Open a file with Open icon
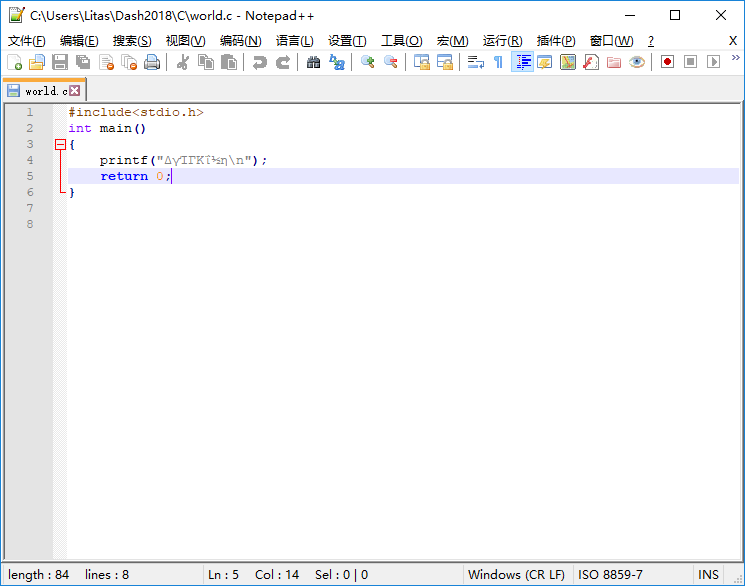This screenshot has width=745, height=586. pos(37,62)
